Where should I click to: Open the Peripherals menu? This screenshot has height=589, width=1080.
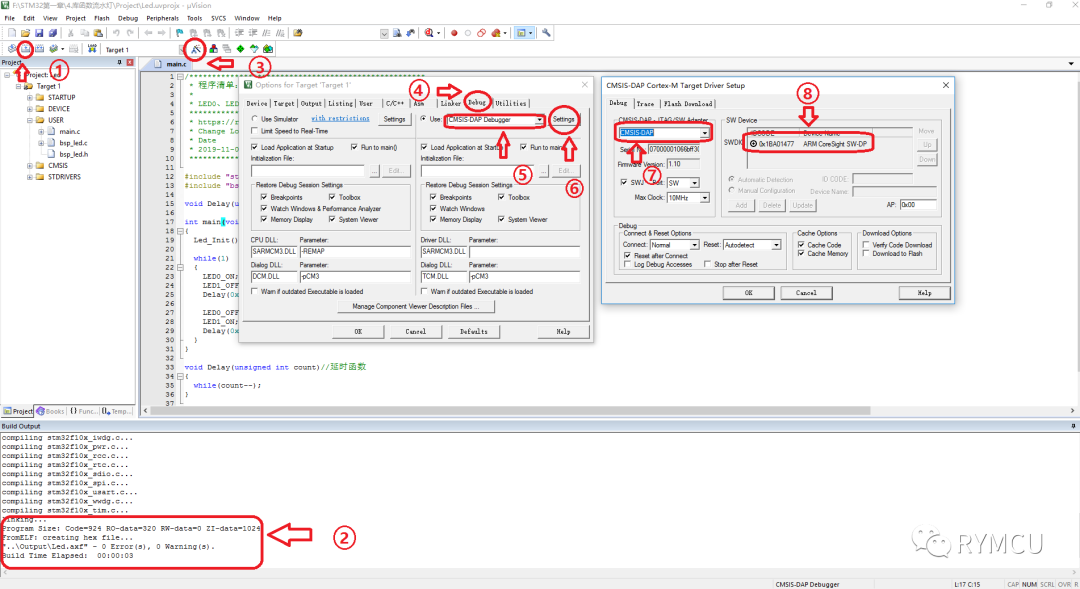click(163, 19)
